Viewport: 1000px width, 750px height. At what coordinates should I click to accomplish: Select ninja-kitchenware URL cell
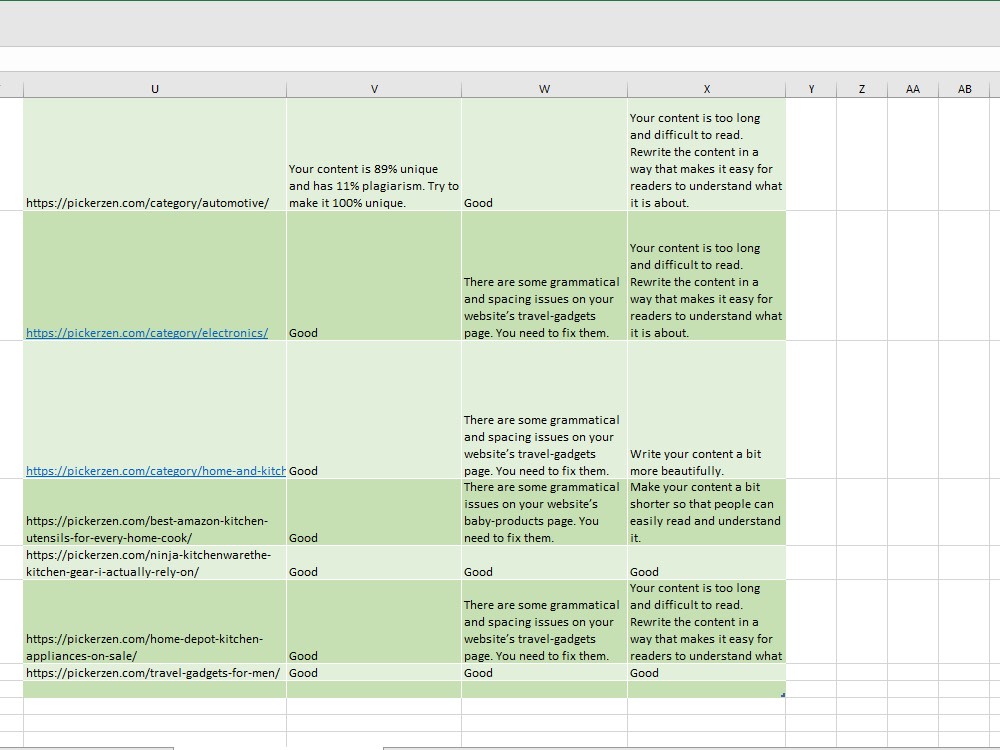pos(155,562)
